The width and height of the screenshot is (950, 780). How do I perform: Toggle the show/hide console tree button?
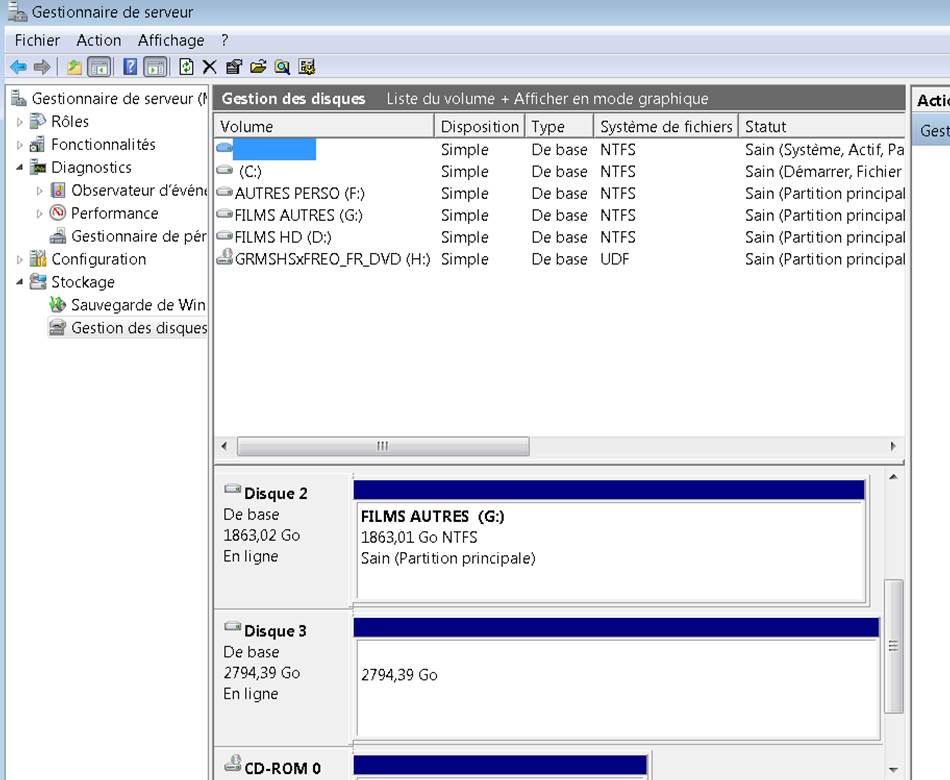coord(99,67)
